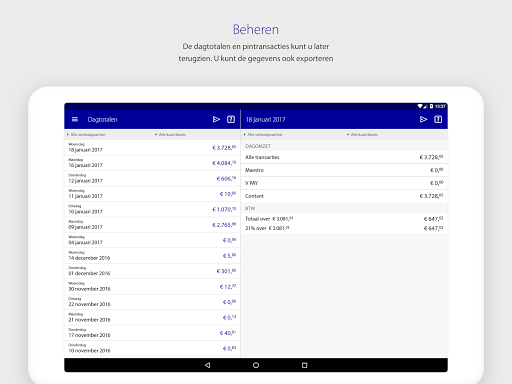Select the 11 januari 2017 row
This screenshot has height=384, width=512.
pos(152,194)
